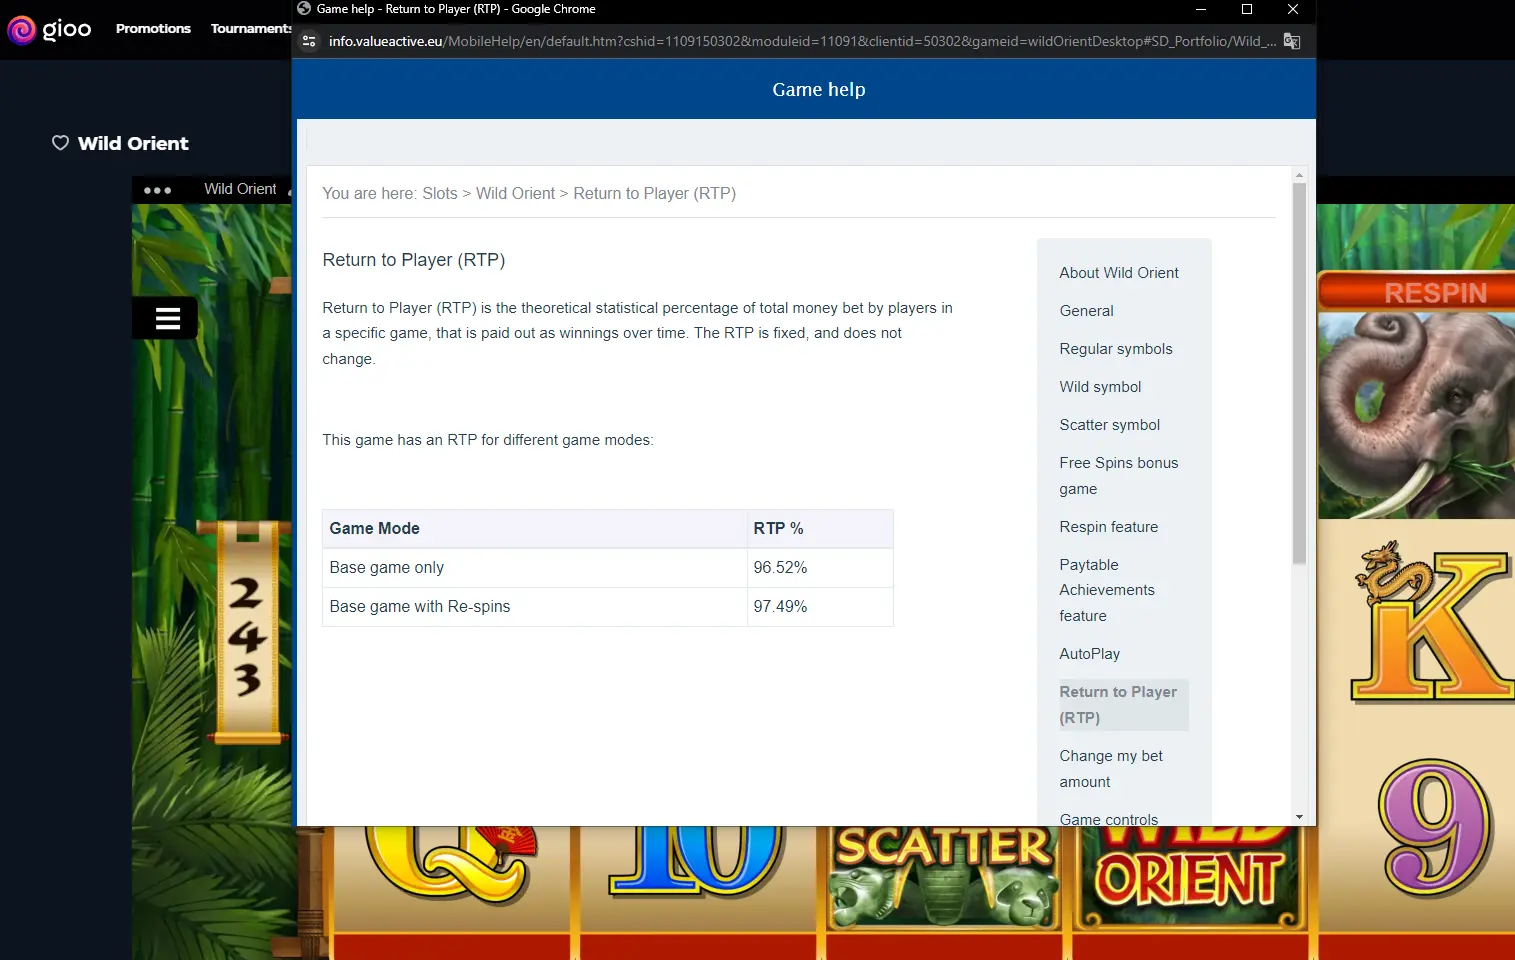Minimize the Game help Chrome window
Screen dimensions: 1515x960
point(1201,9)
